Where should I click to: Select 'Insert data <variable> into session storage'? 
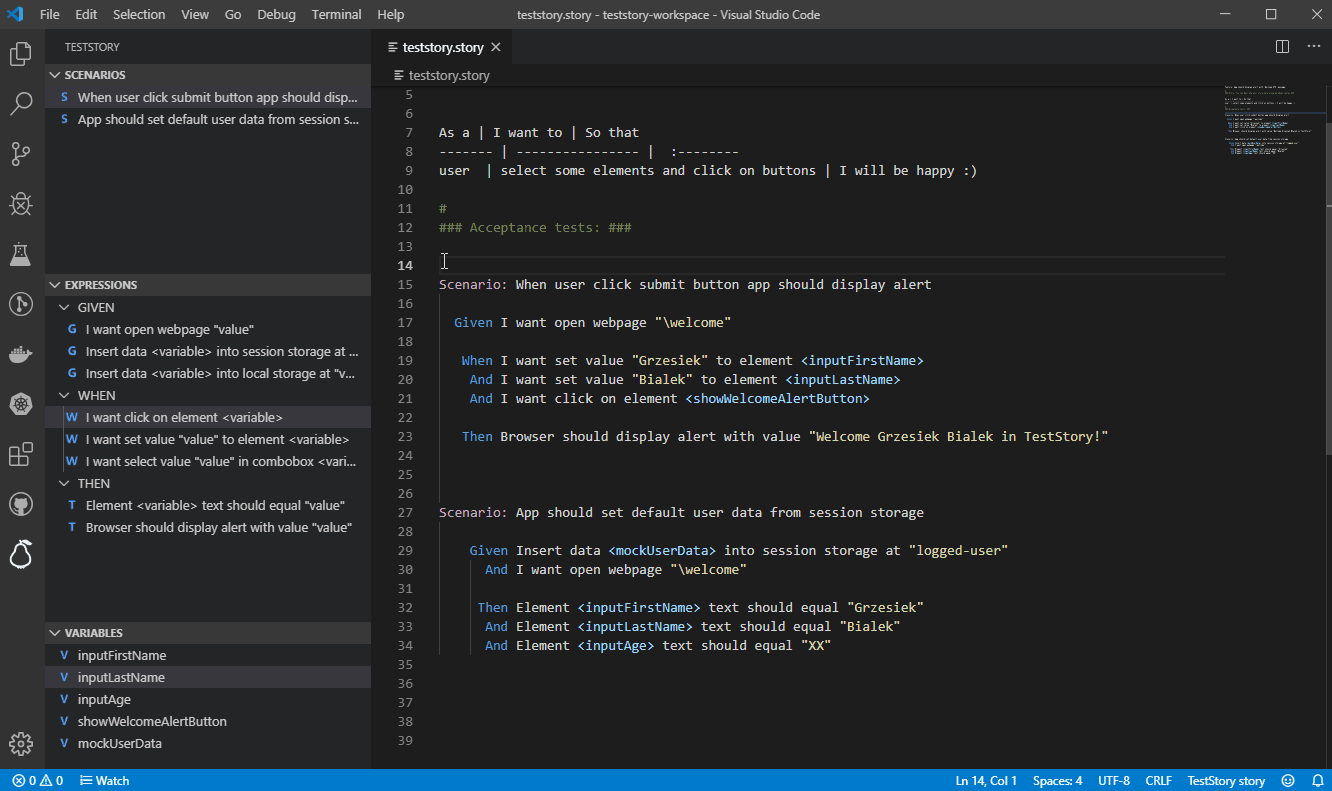[208, 352]
